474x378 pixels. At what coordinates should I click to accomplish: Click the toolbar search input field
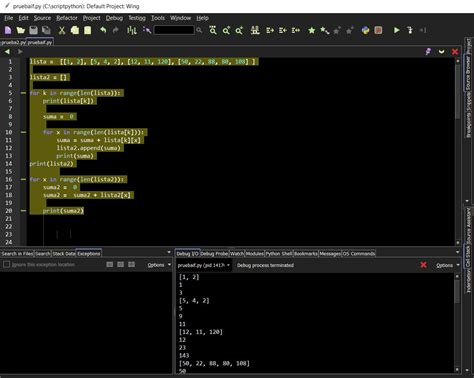click(x=174, y=30)
